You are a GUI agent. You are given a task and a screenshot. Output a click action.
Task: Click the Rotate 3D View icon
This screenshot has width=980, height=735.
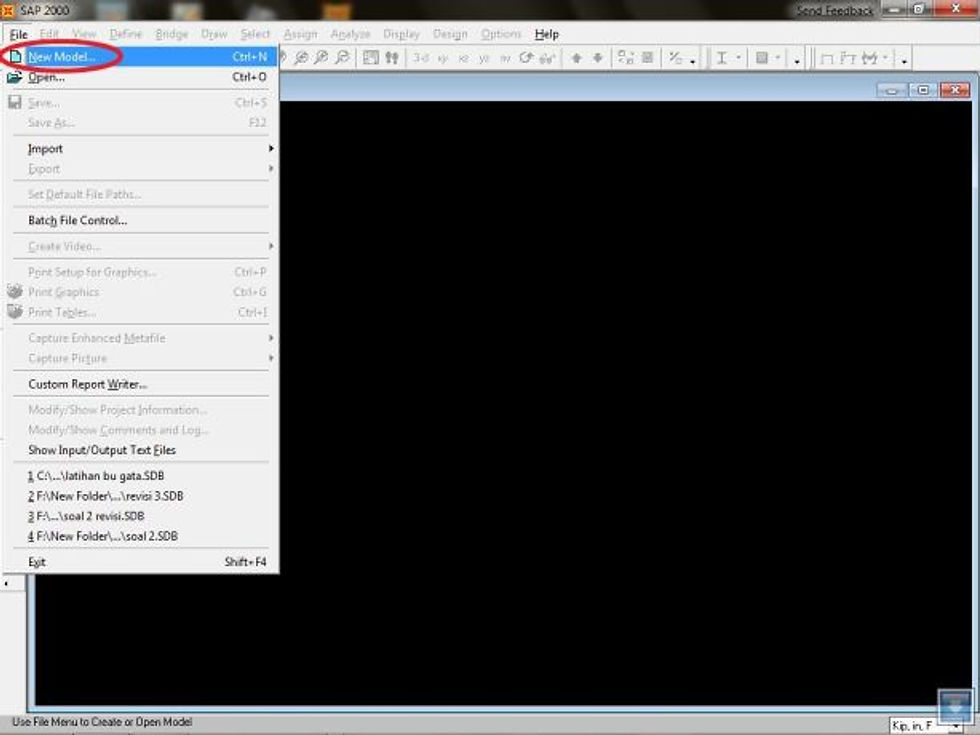526,58
